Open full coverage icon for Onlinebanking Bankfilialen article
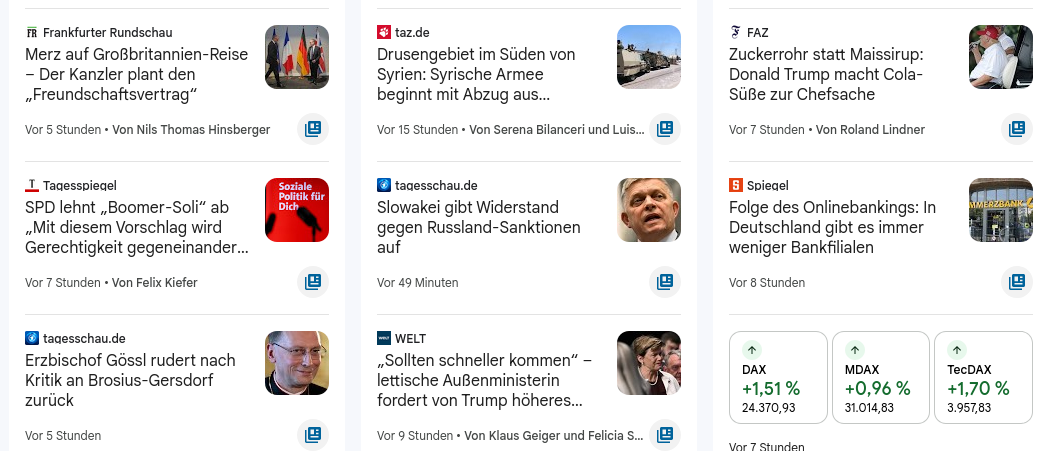 pos(1017,282)
